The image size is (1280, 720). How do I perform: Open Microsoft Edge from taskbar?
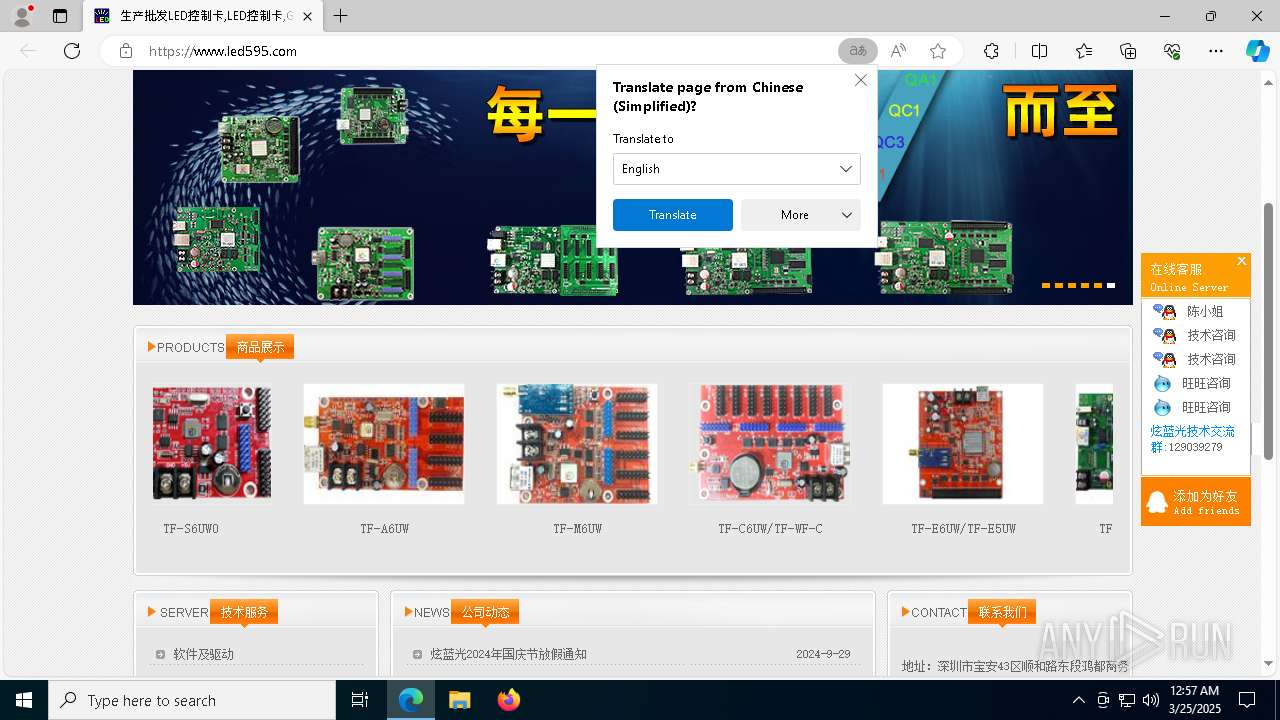pyautogui.click(x=411, y=700)
